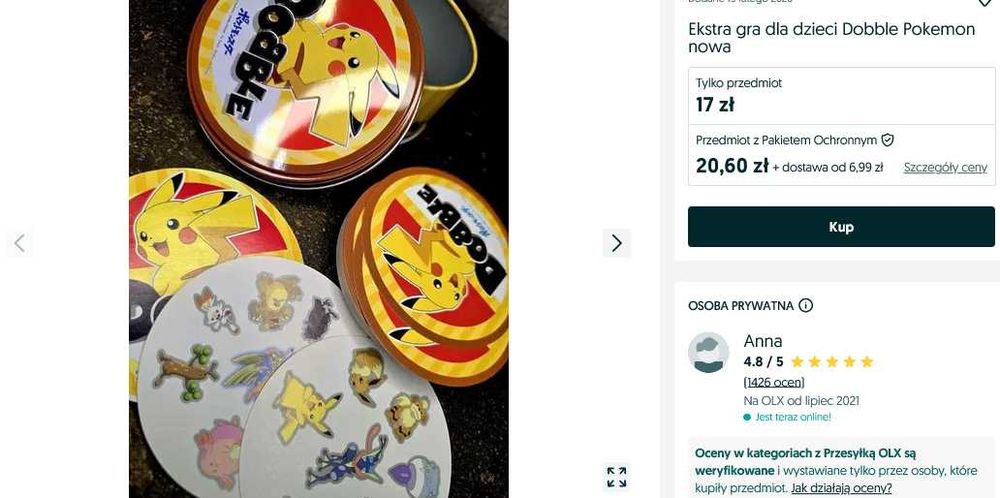
Task: Save listing with the heart icon
Action: (984, 3)
